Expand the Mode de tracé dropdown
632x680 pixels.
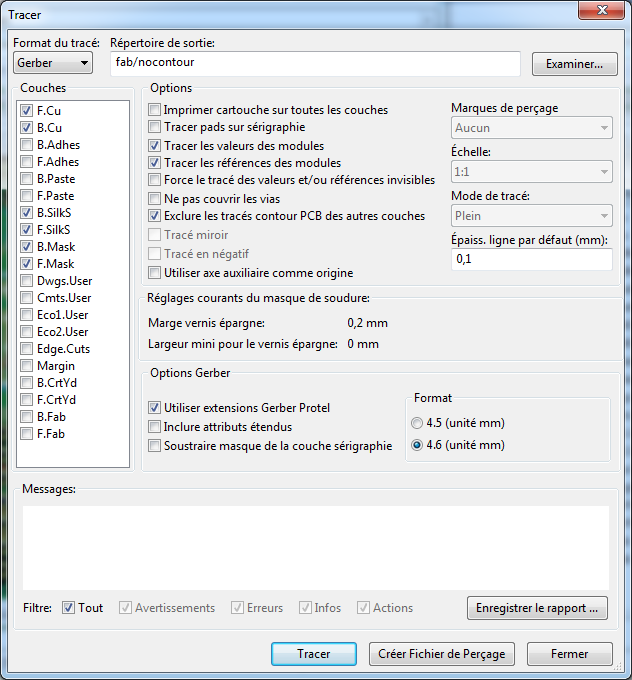[x=531, y=216]
